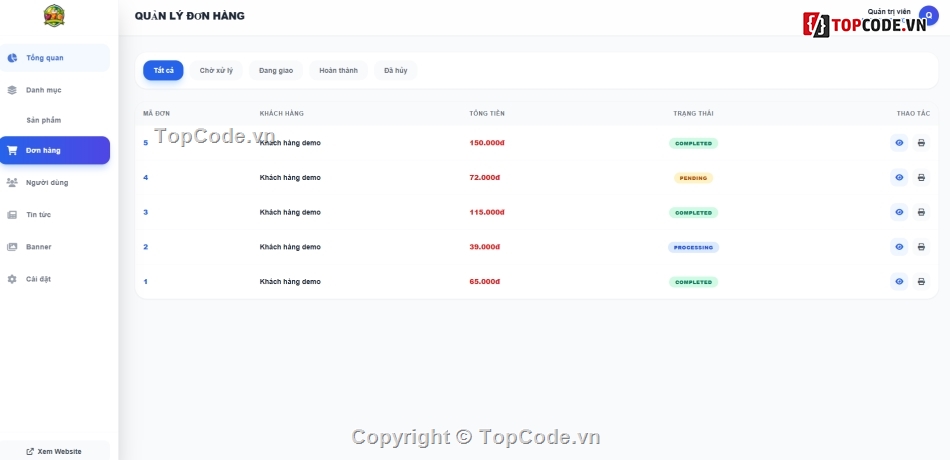Click the 115.000đ total amount
The width and height of the screenshot is (950, 460).
(x=487, y=212)
